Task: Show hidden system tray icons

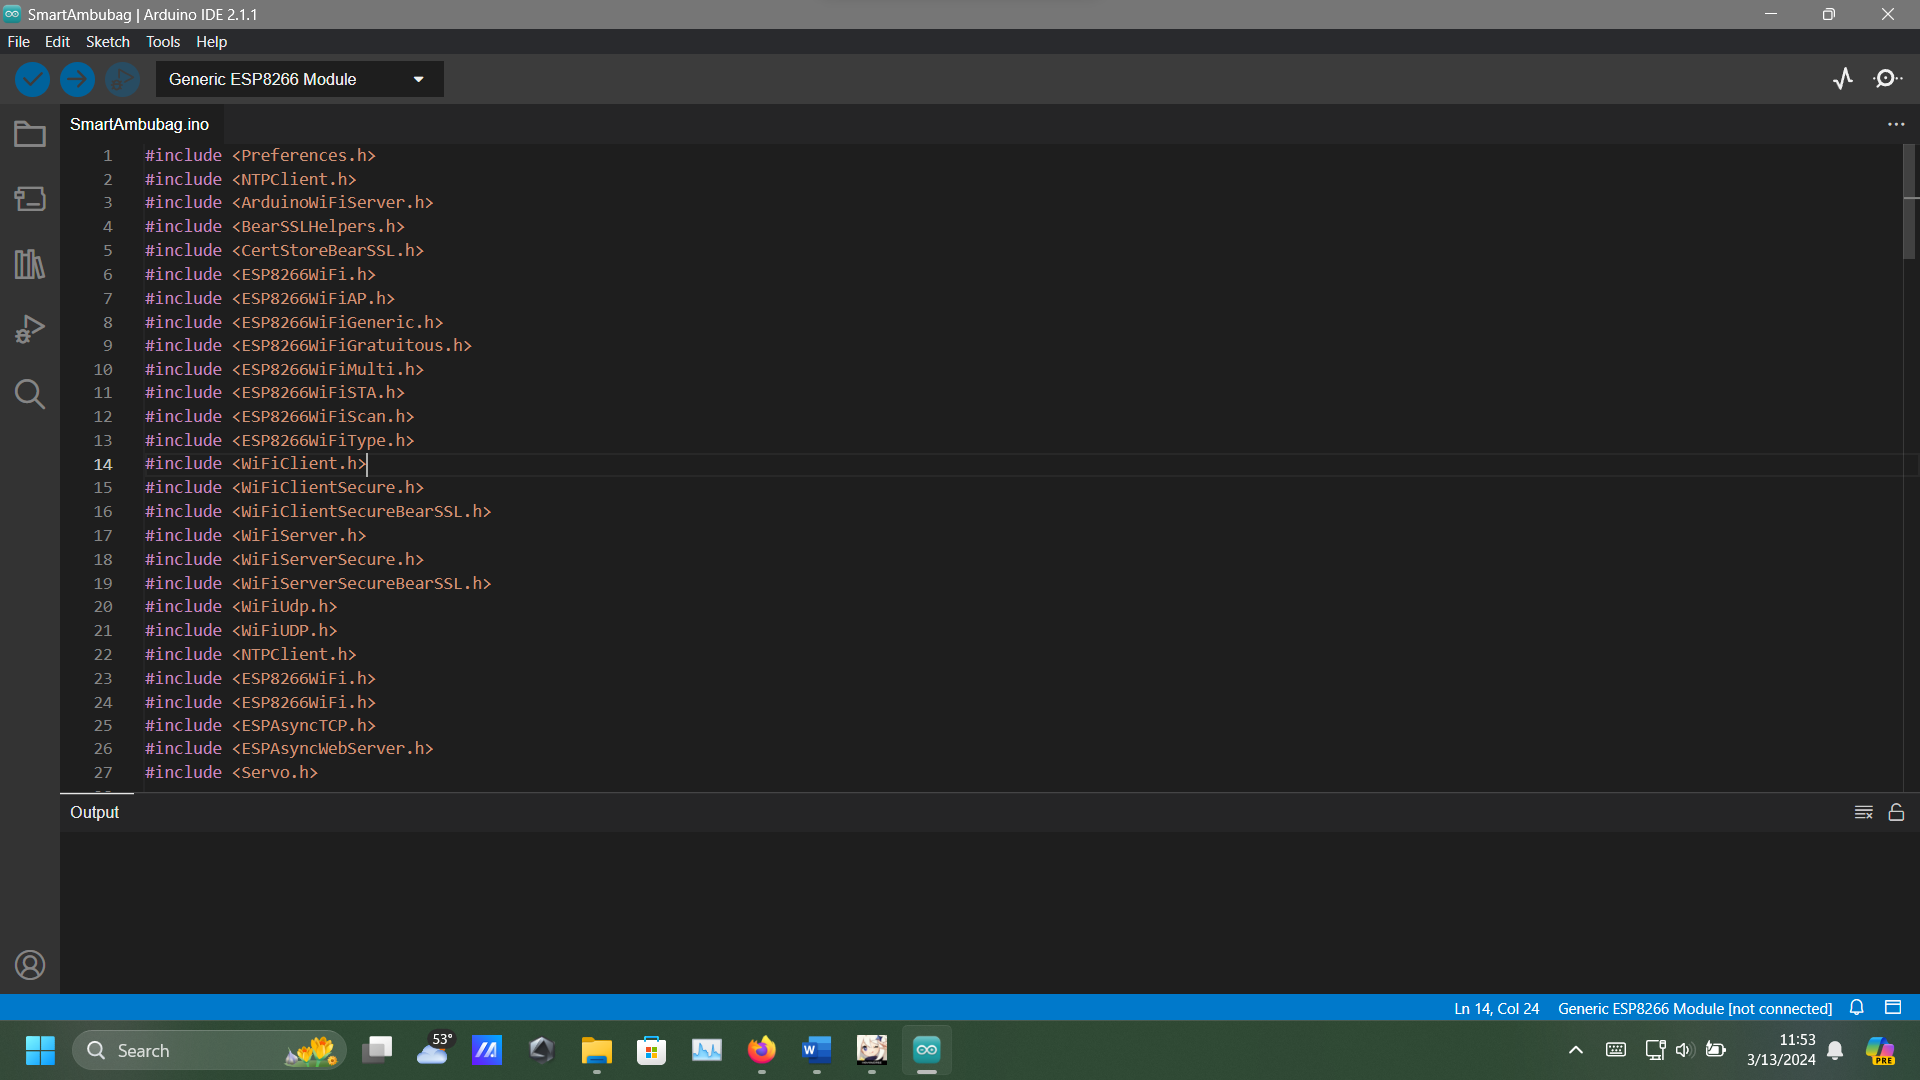Action: click(x=1576, y=1050)
